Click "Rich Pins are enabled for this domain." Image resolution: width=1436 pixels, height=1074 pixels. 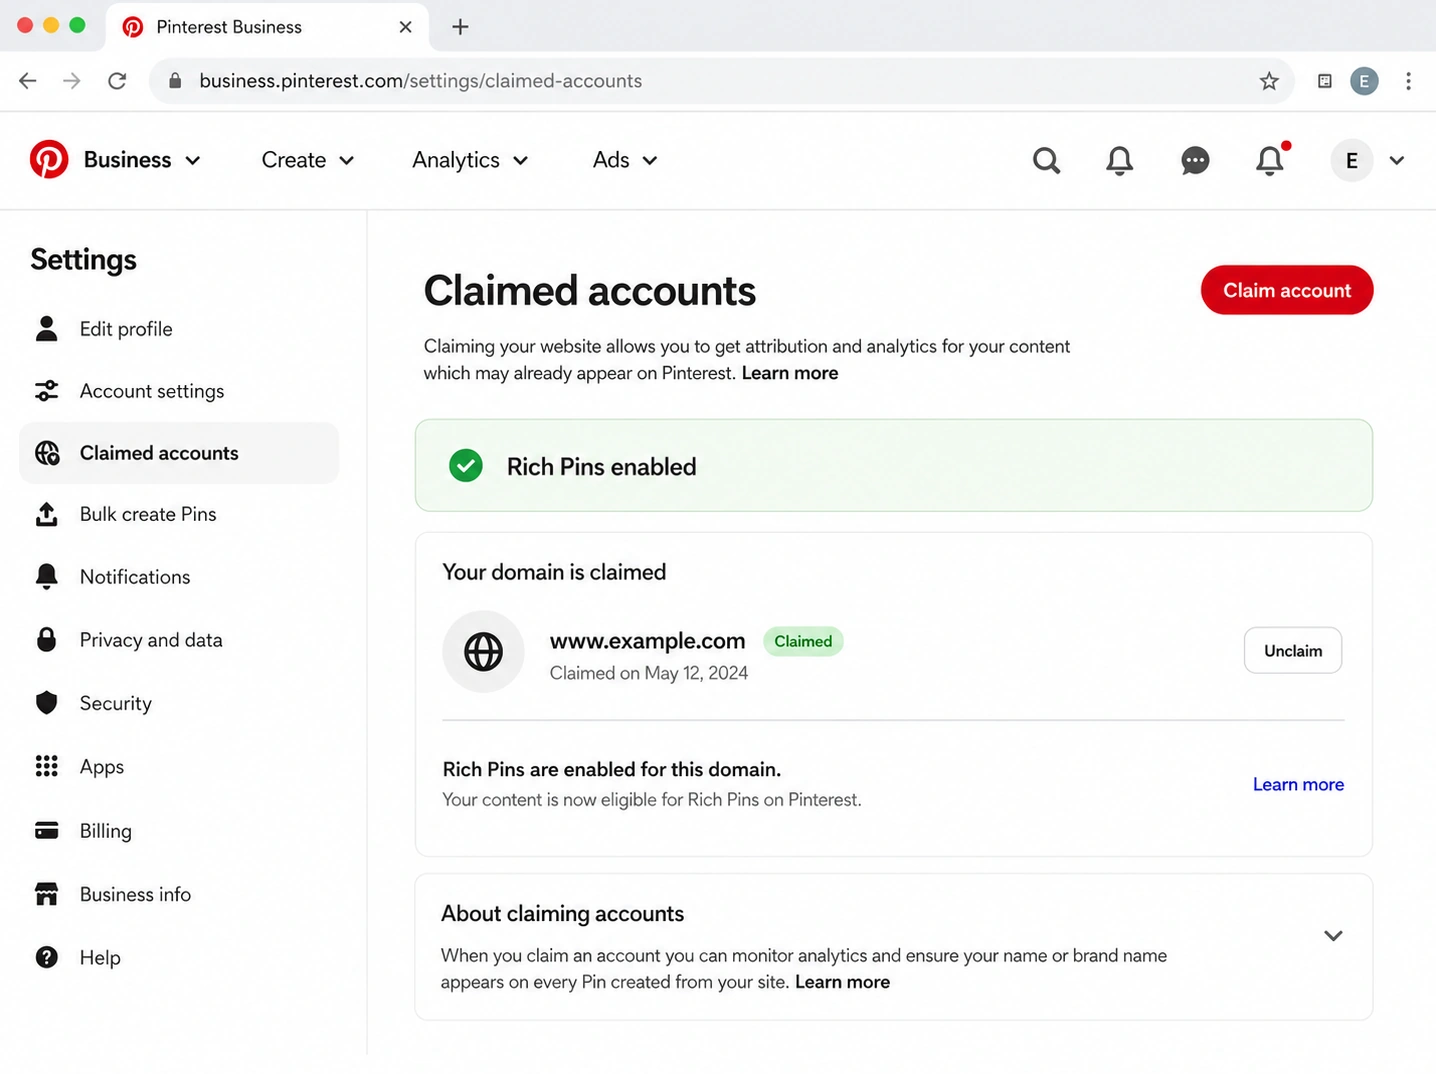click(x=612, y=769)
